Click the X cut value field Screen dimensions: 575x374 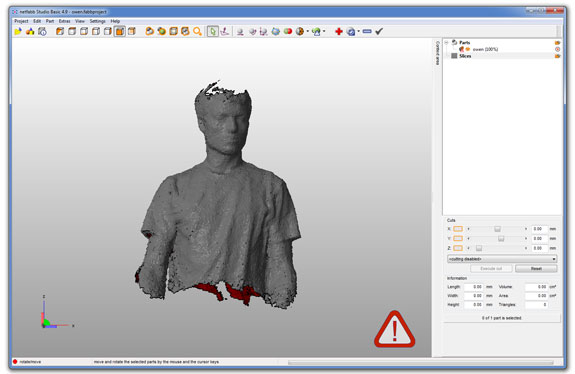point(539,229)
